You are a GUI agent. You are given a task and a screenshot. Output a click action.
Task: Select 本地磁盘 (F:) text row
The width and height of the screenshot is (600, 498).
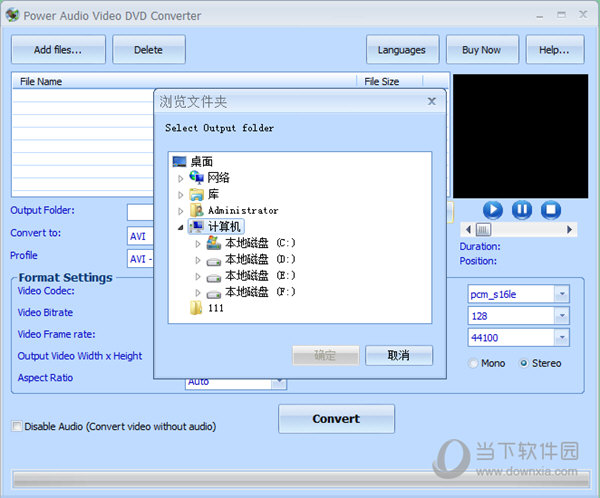260,292
